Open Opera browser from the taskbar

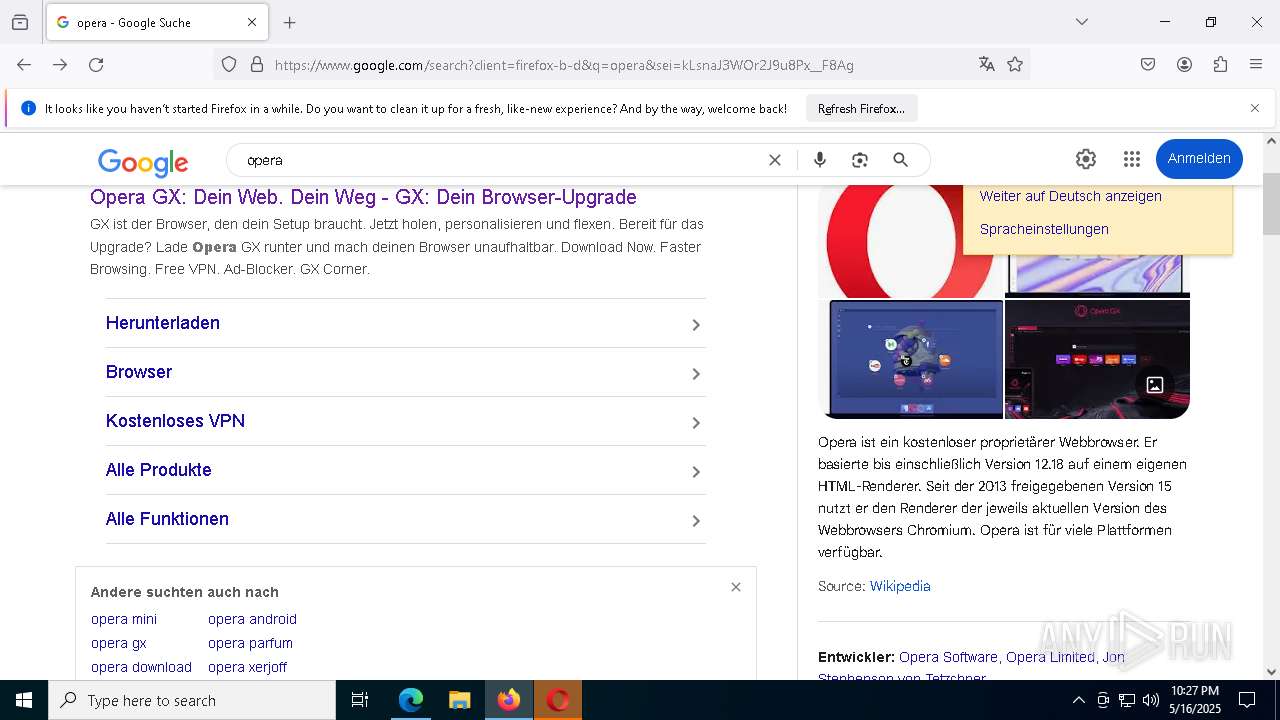(558, 700)
